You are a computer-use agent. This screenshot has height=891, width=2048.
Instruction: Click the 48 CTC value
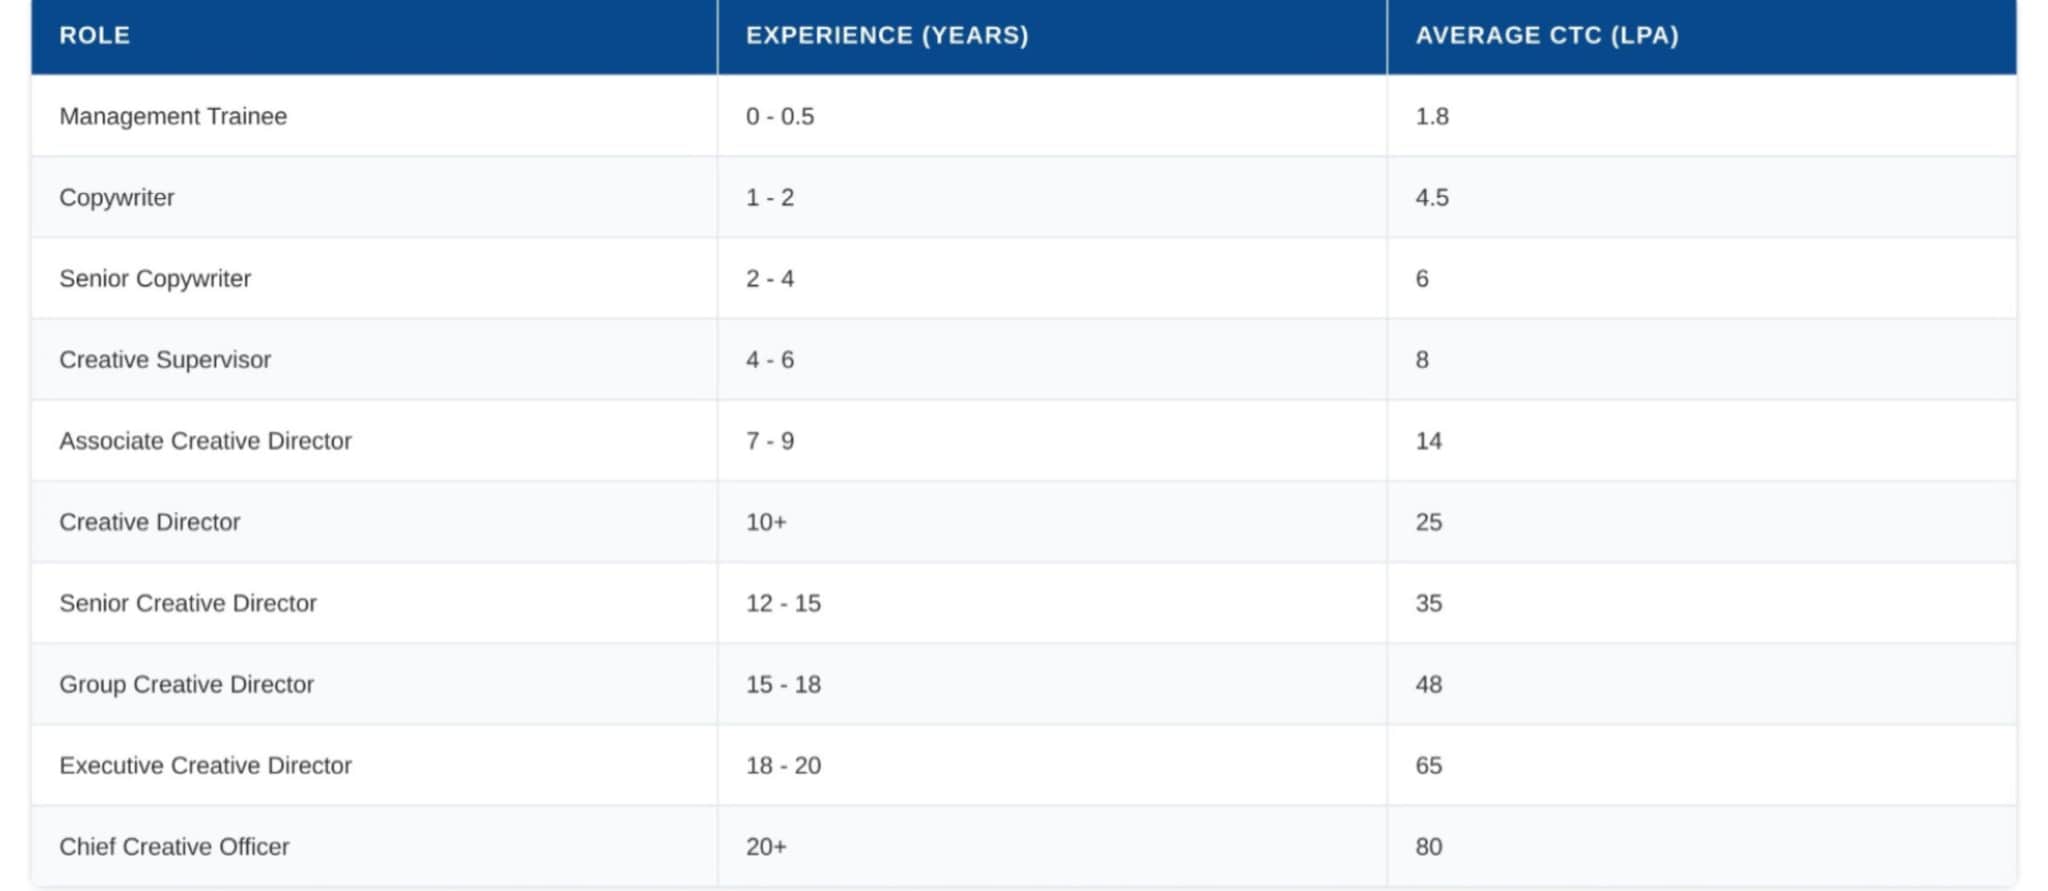point(1429,684)
